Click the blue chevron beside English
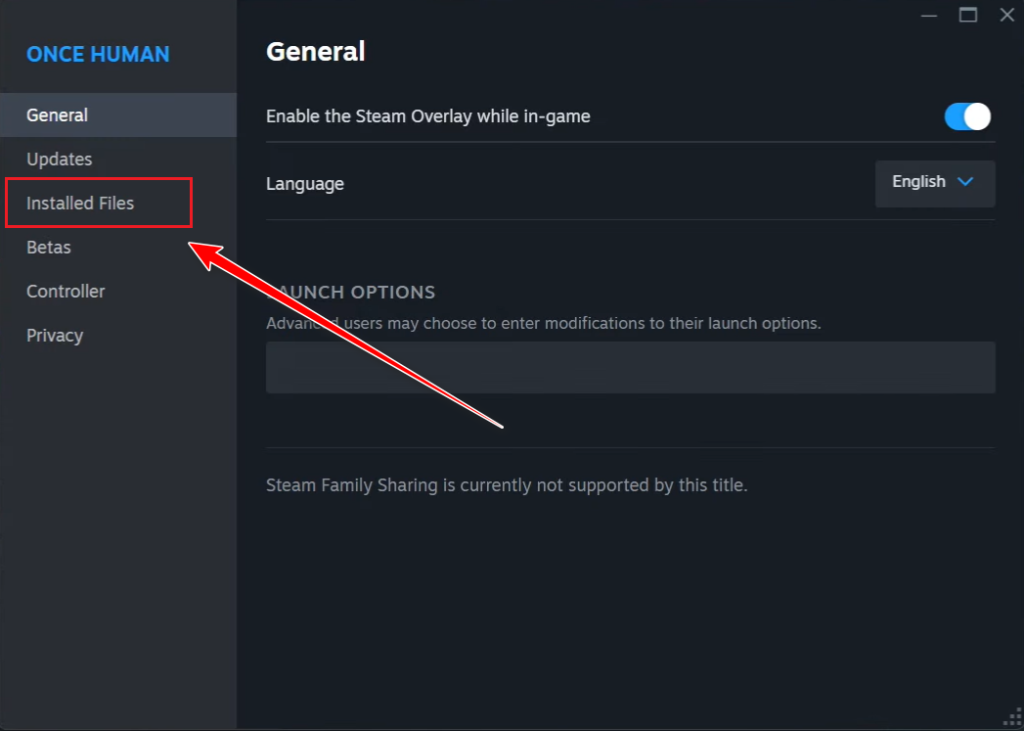The height and width of the screenshot is (731, 1024). pyautogui.click(x=965, y=182)
